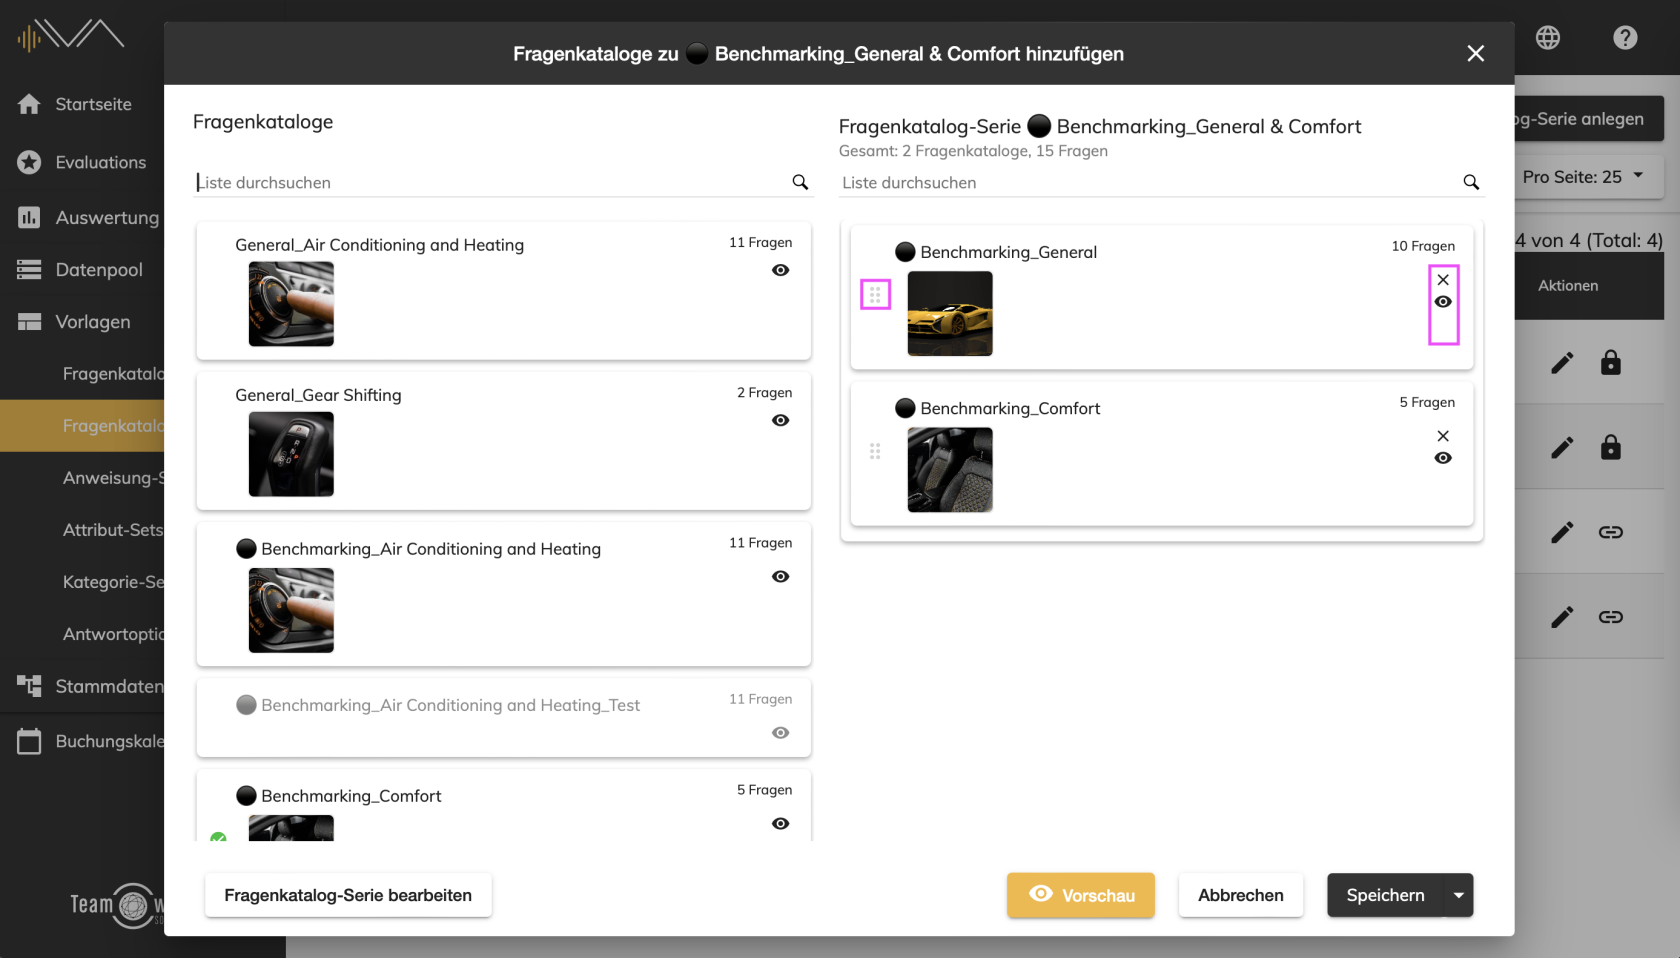Click car seat thumbnail of series Benchmarking_Comfort
Screen dimensions: 1680x958
pos(950,470)
